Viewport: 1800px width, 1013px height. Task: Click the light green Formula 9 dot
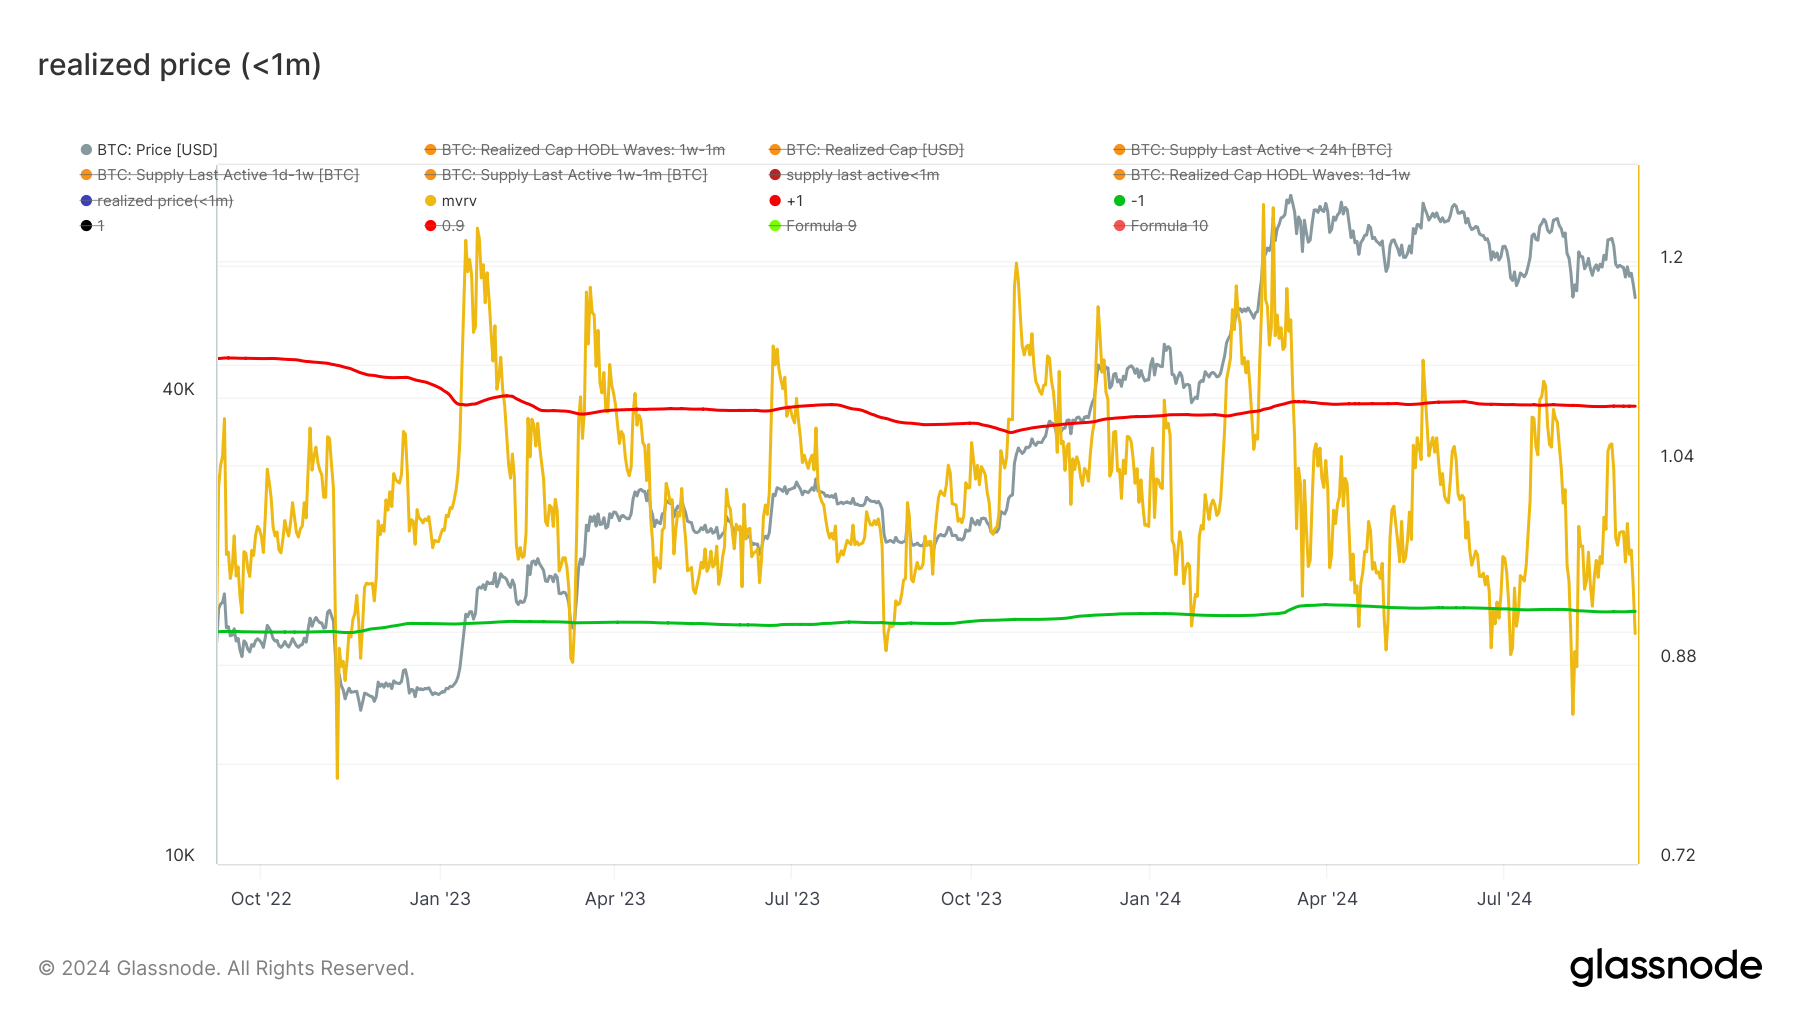point(775,226)
